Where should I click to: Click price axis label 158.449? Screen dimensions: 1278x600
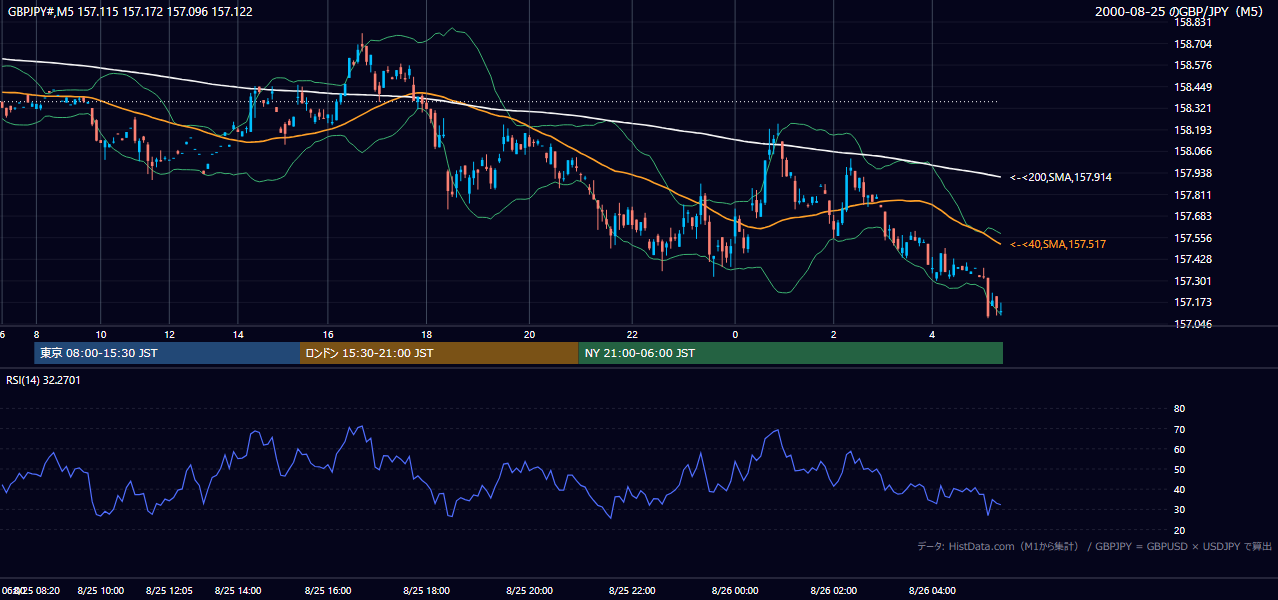pyautogui.click(x=1193, y=87)
